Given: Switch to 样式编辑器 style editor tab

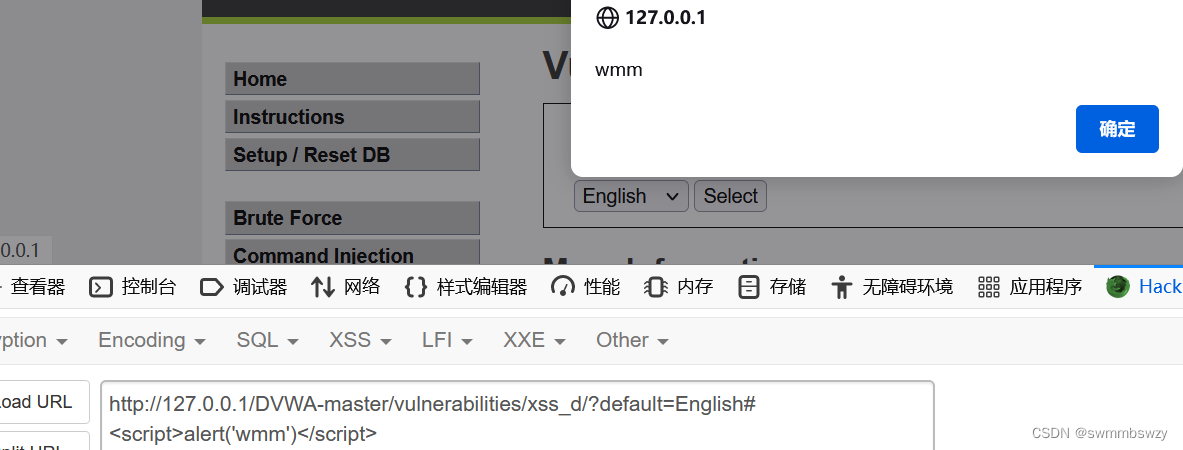Looking at the screenshot, I should pyautogui.click(x=466, y=287).
